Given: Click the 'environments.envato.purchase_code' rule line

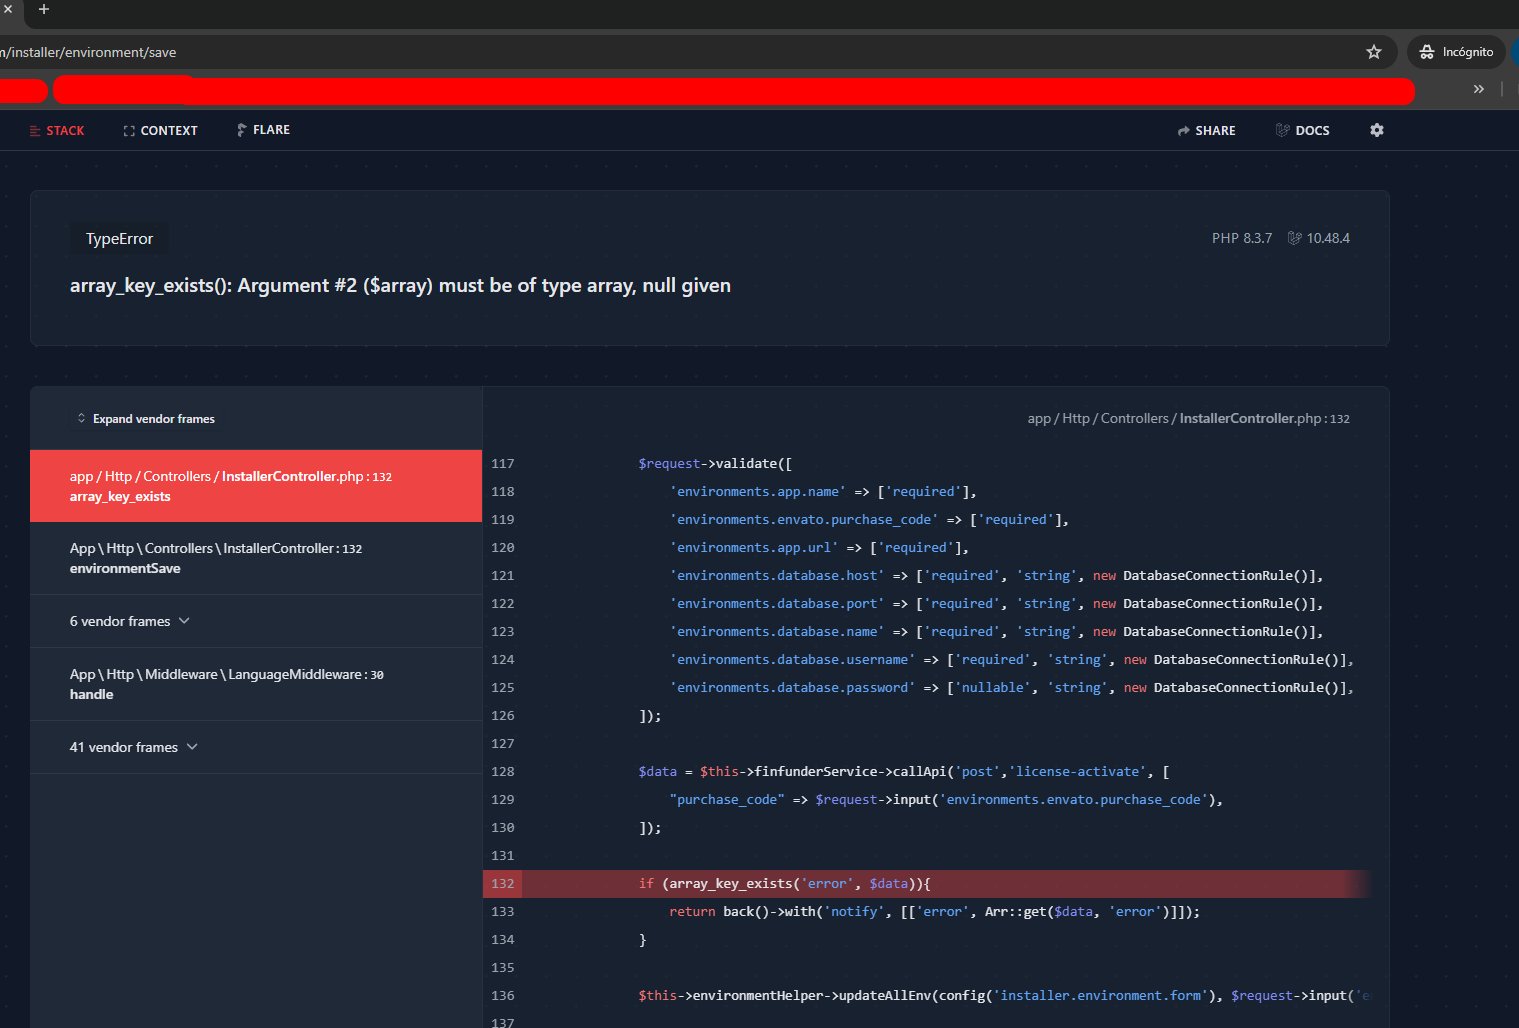Looking at the screenshot, I should (x=869, y=520).
